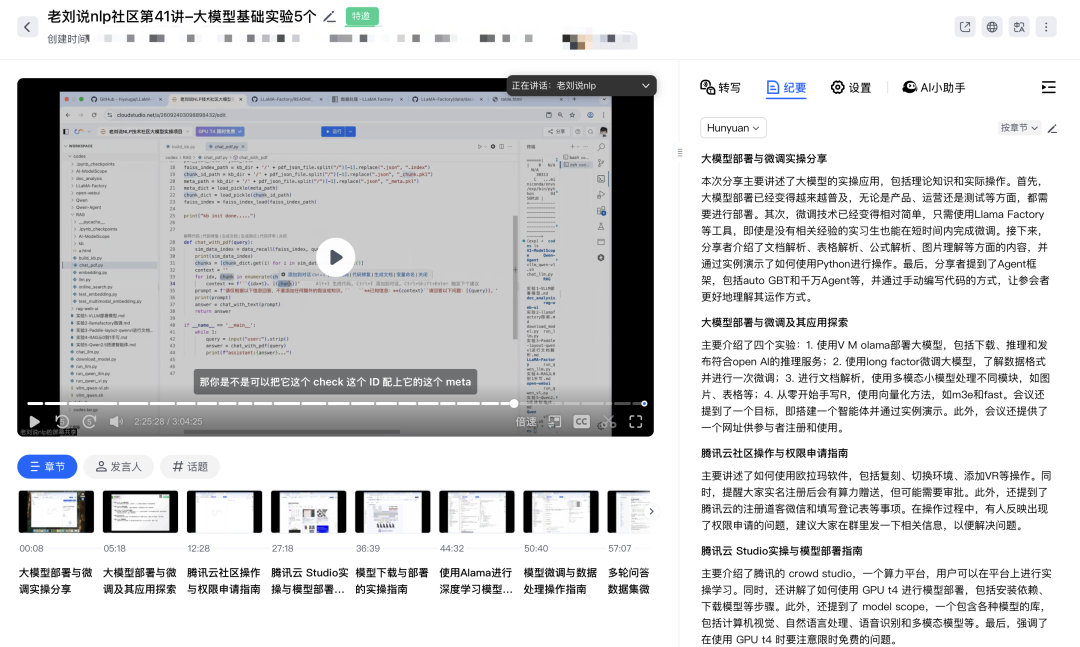Open the 倍速 playback speed menu
Screen dimensions: 1080x647
(526, 421)
